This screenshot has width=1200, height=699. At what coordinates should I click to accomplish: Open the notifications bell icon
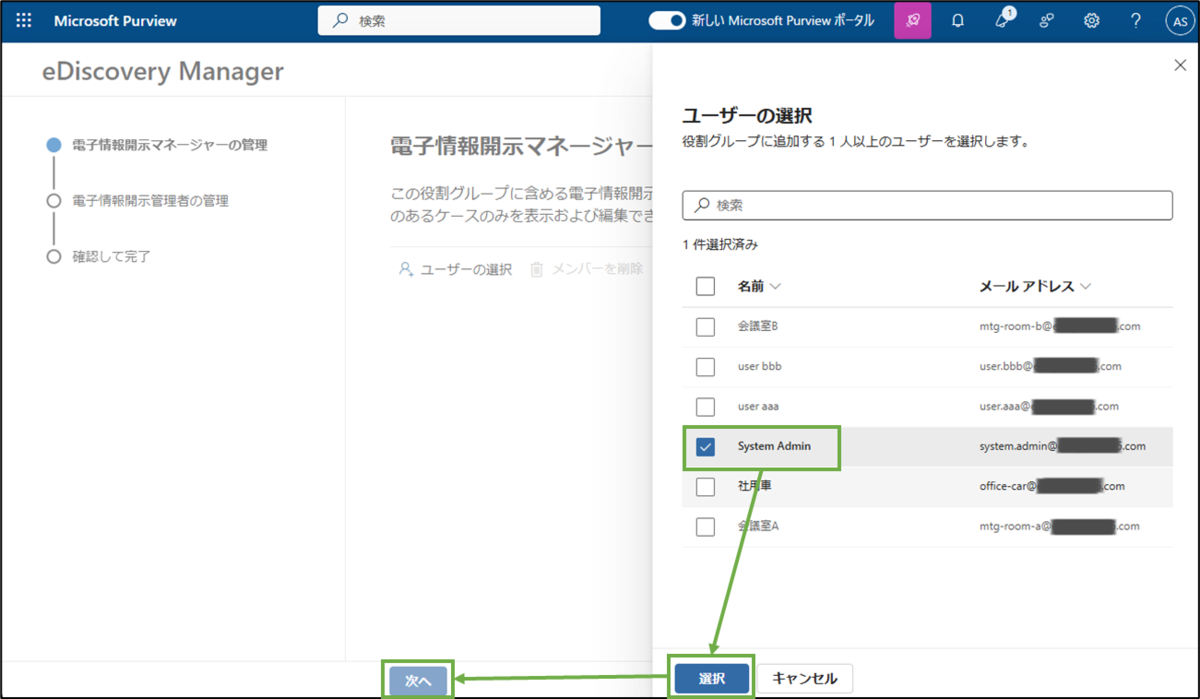coord(958,20)
